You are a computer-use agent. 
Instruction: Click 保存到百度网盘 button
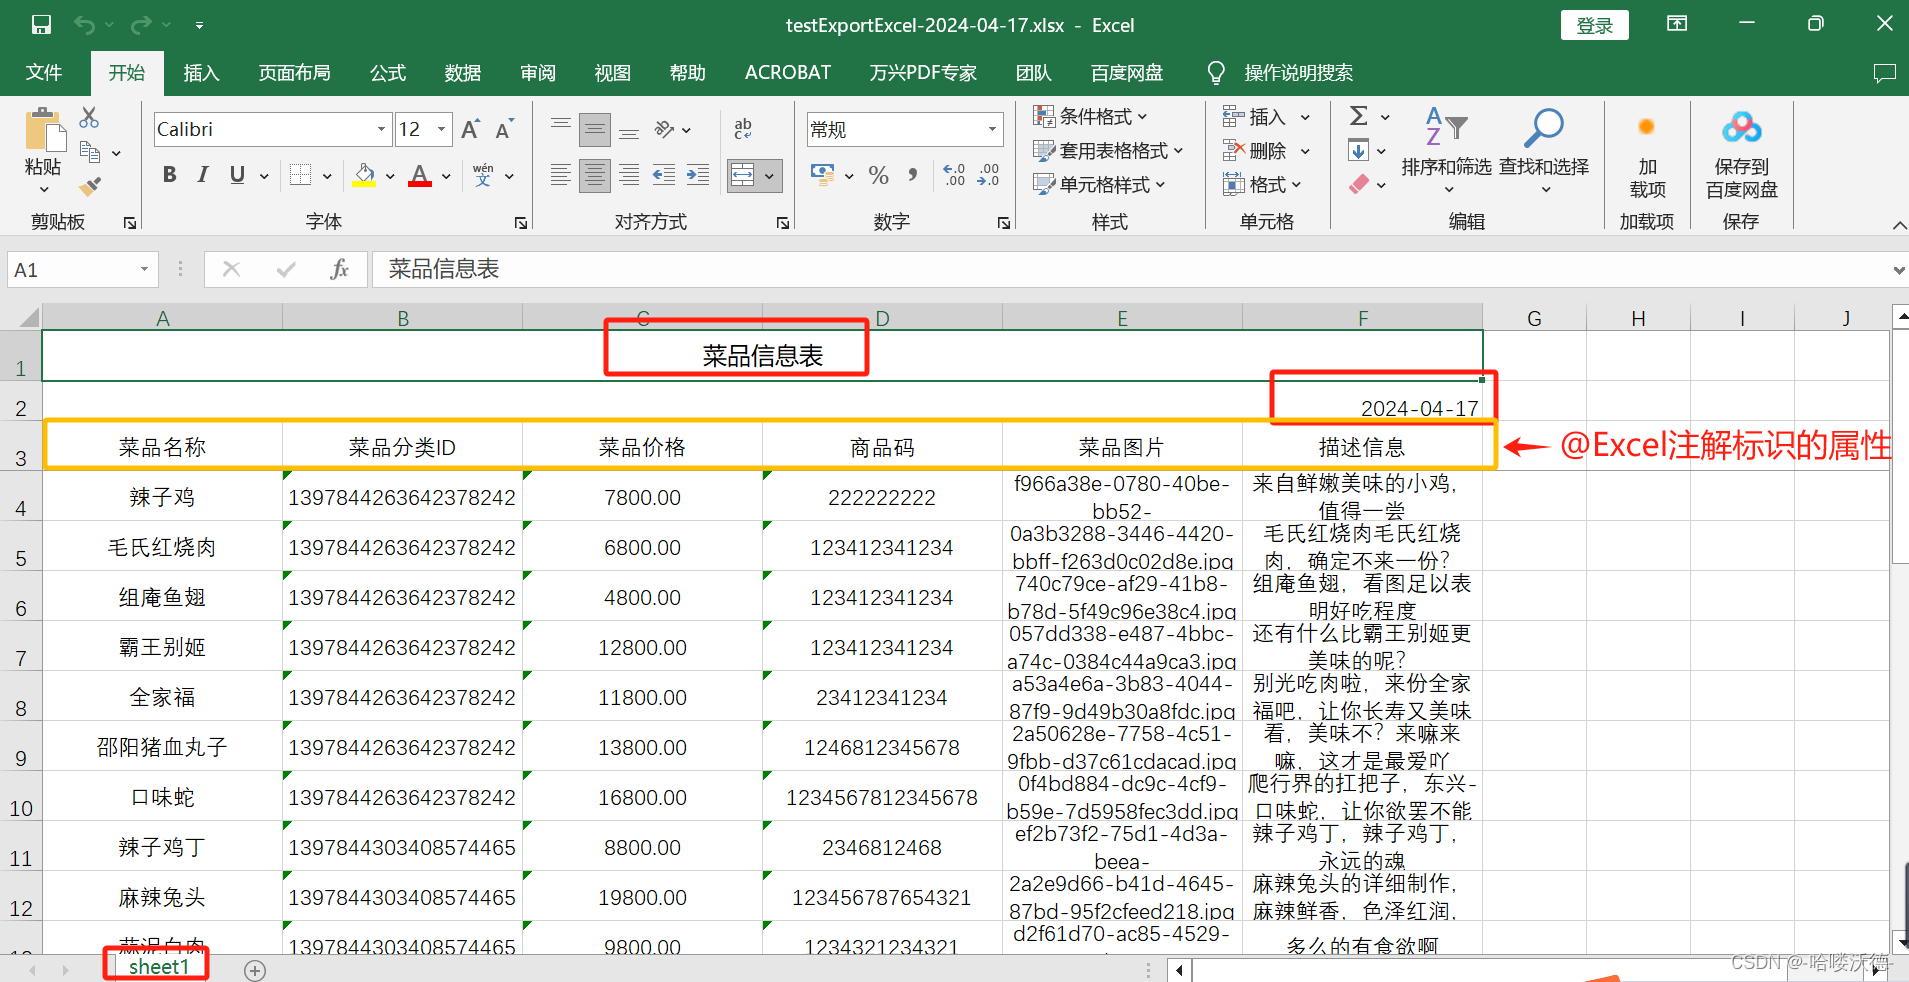[1742, 156]
